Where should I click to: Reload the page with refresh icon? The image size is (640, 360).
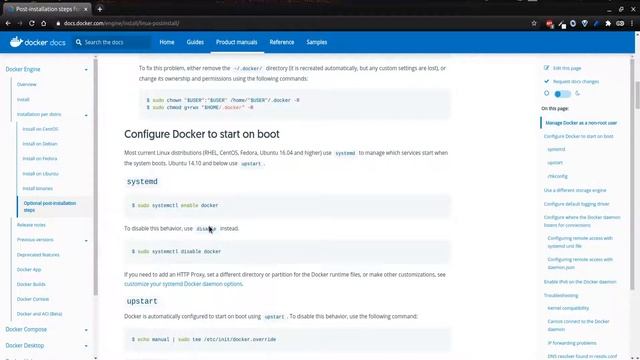(31, 23)
